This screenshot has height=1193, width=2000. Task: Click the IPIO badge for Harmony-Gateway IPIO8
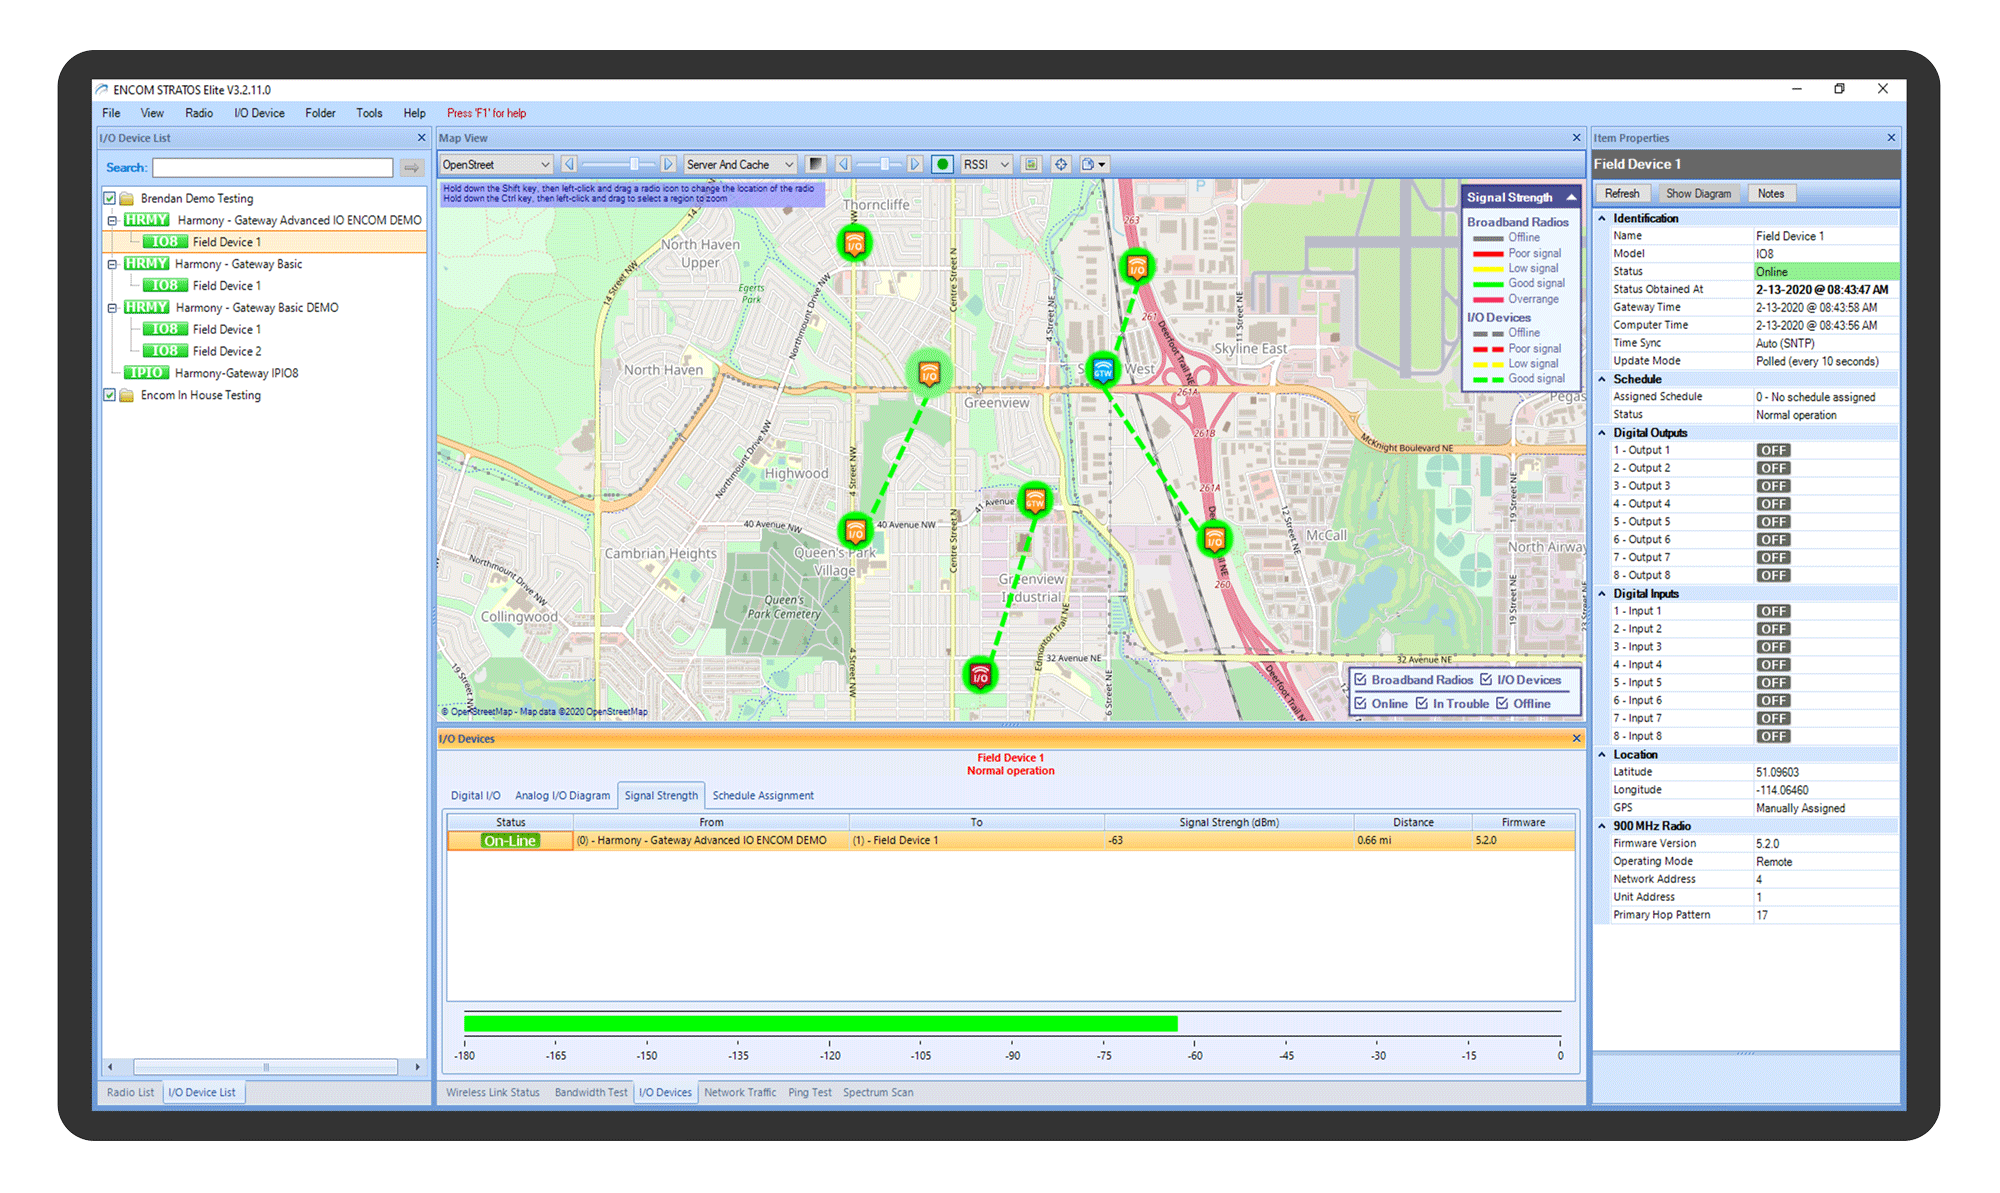tap(147, 373)
